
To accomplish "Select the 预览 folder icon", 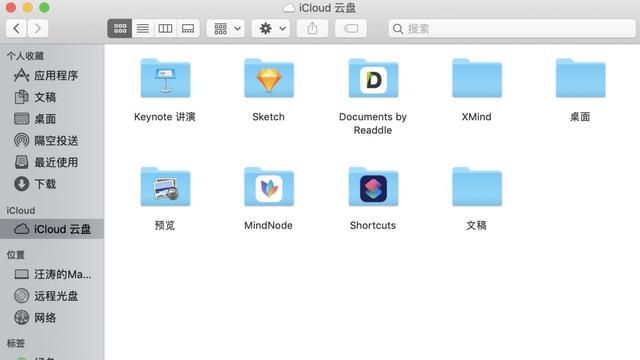I will [x=165, y=187].
